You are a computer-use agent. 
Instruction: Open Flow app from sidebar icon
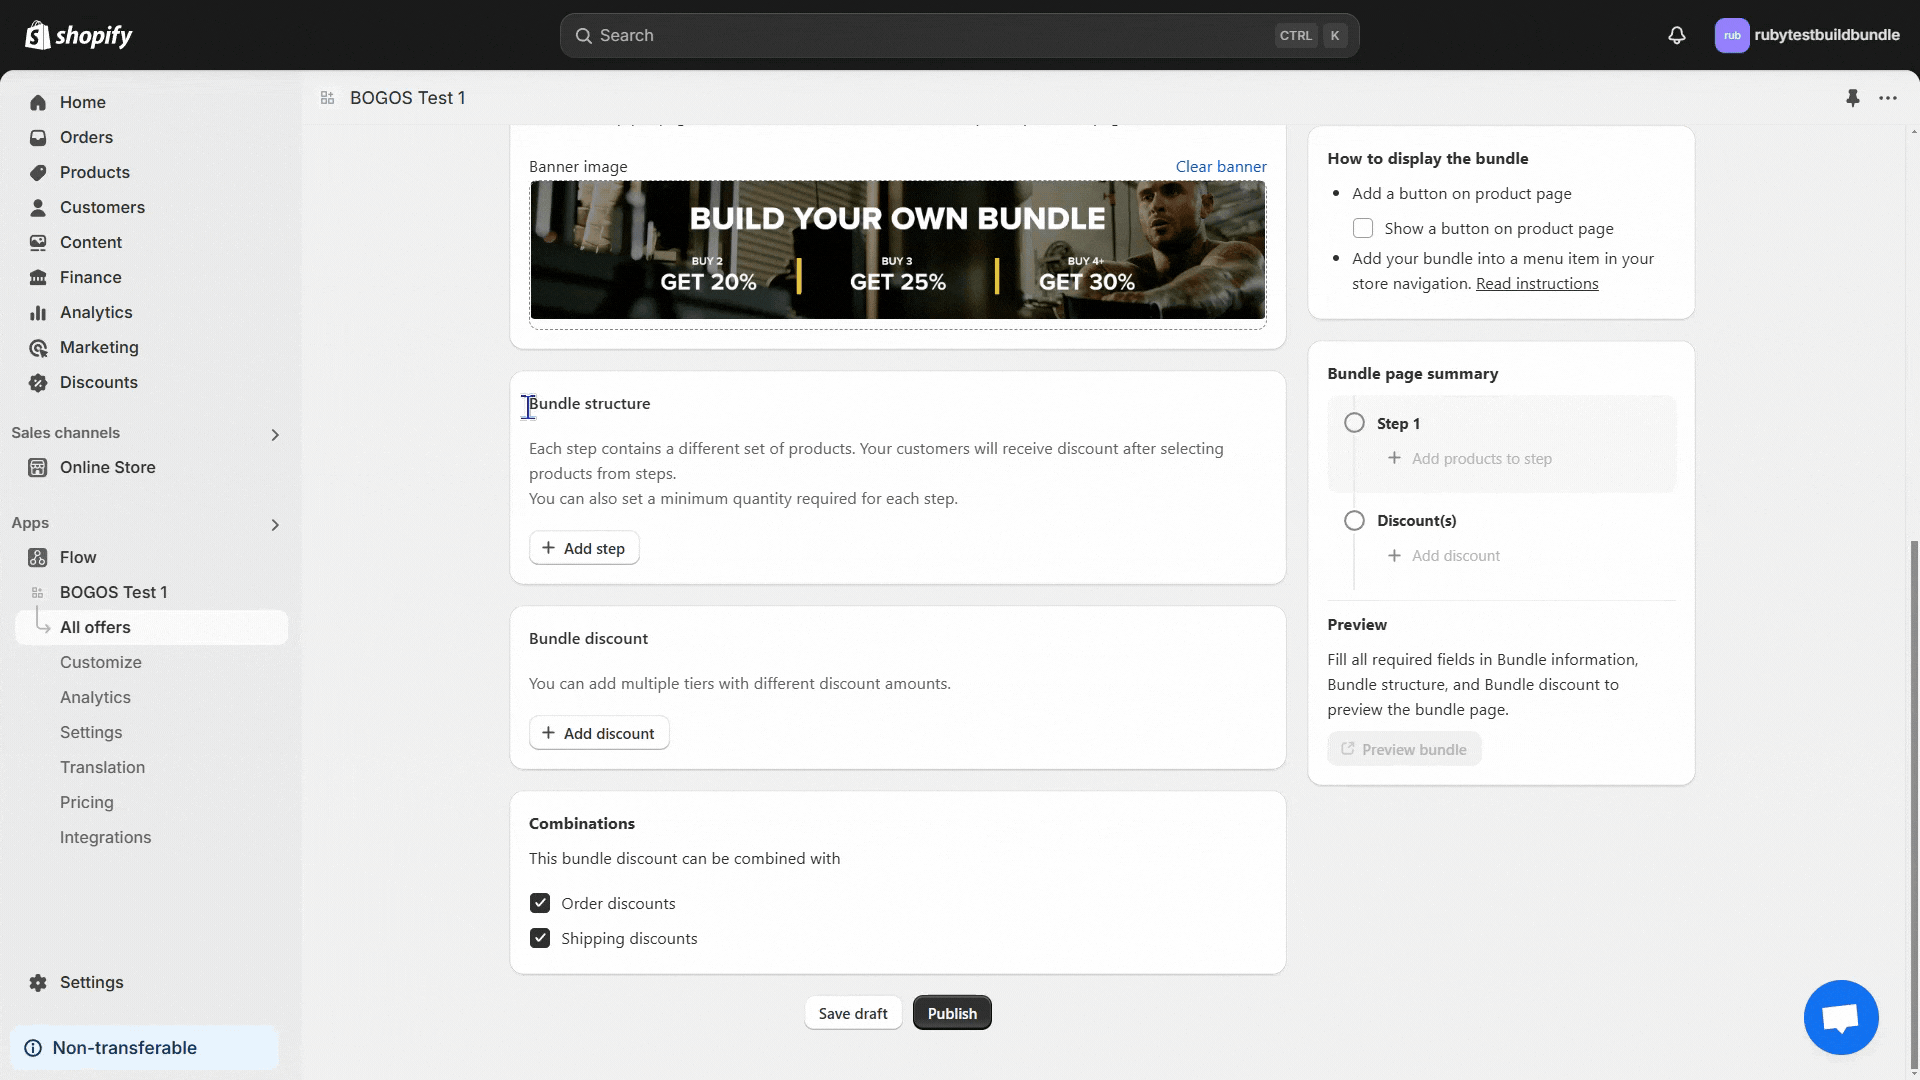38,557
